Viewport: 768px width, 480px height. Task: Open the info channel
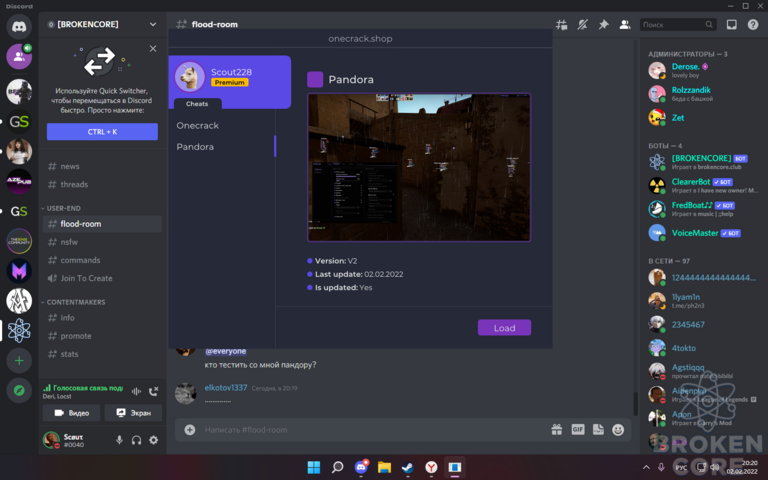102,318
